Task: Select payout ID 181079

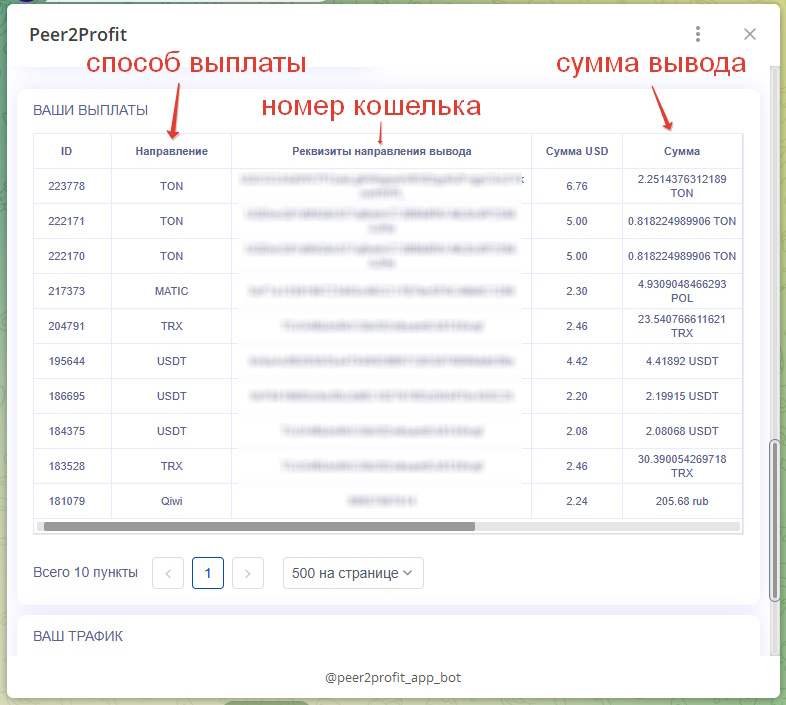Action: pyautogui.click(x=67, y=501)
